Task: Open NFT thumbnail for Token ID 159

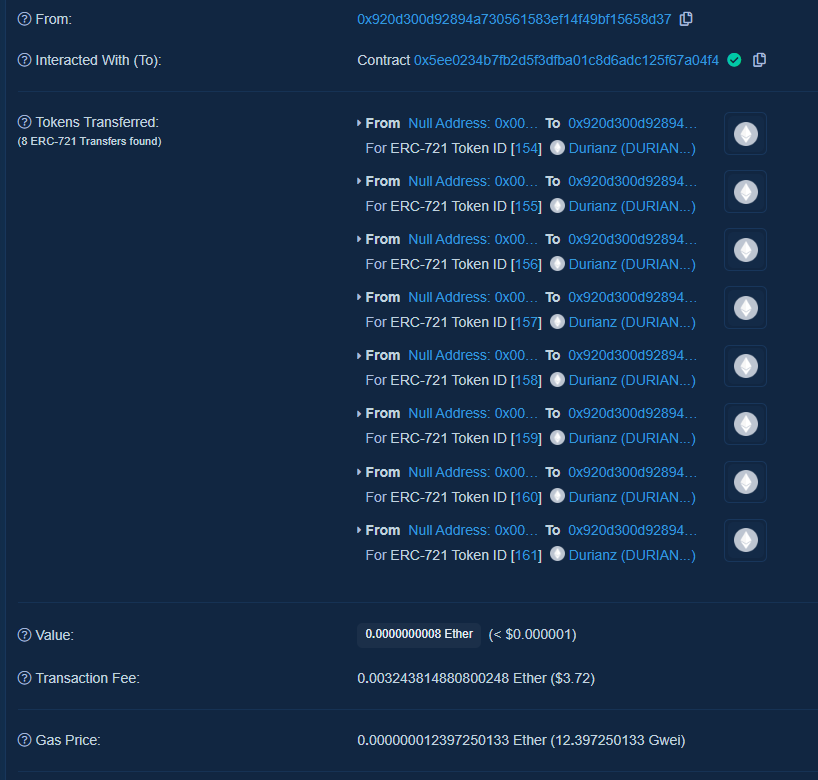Action: coord(745,424)
